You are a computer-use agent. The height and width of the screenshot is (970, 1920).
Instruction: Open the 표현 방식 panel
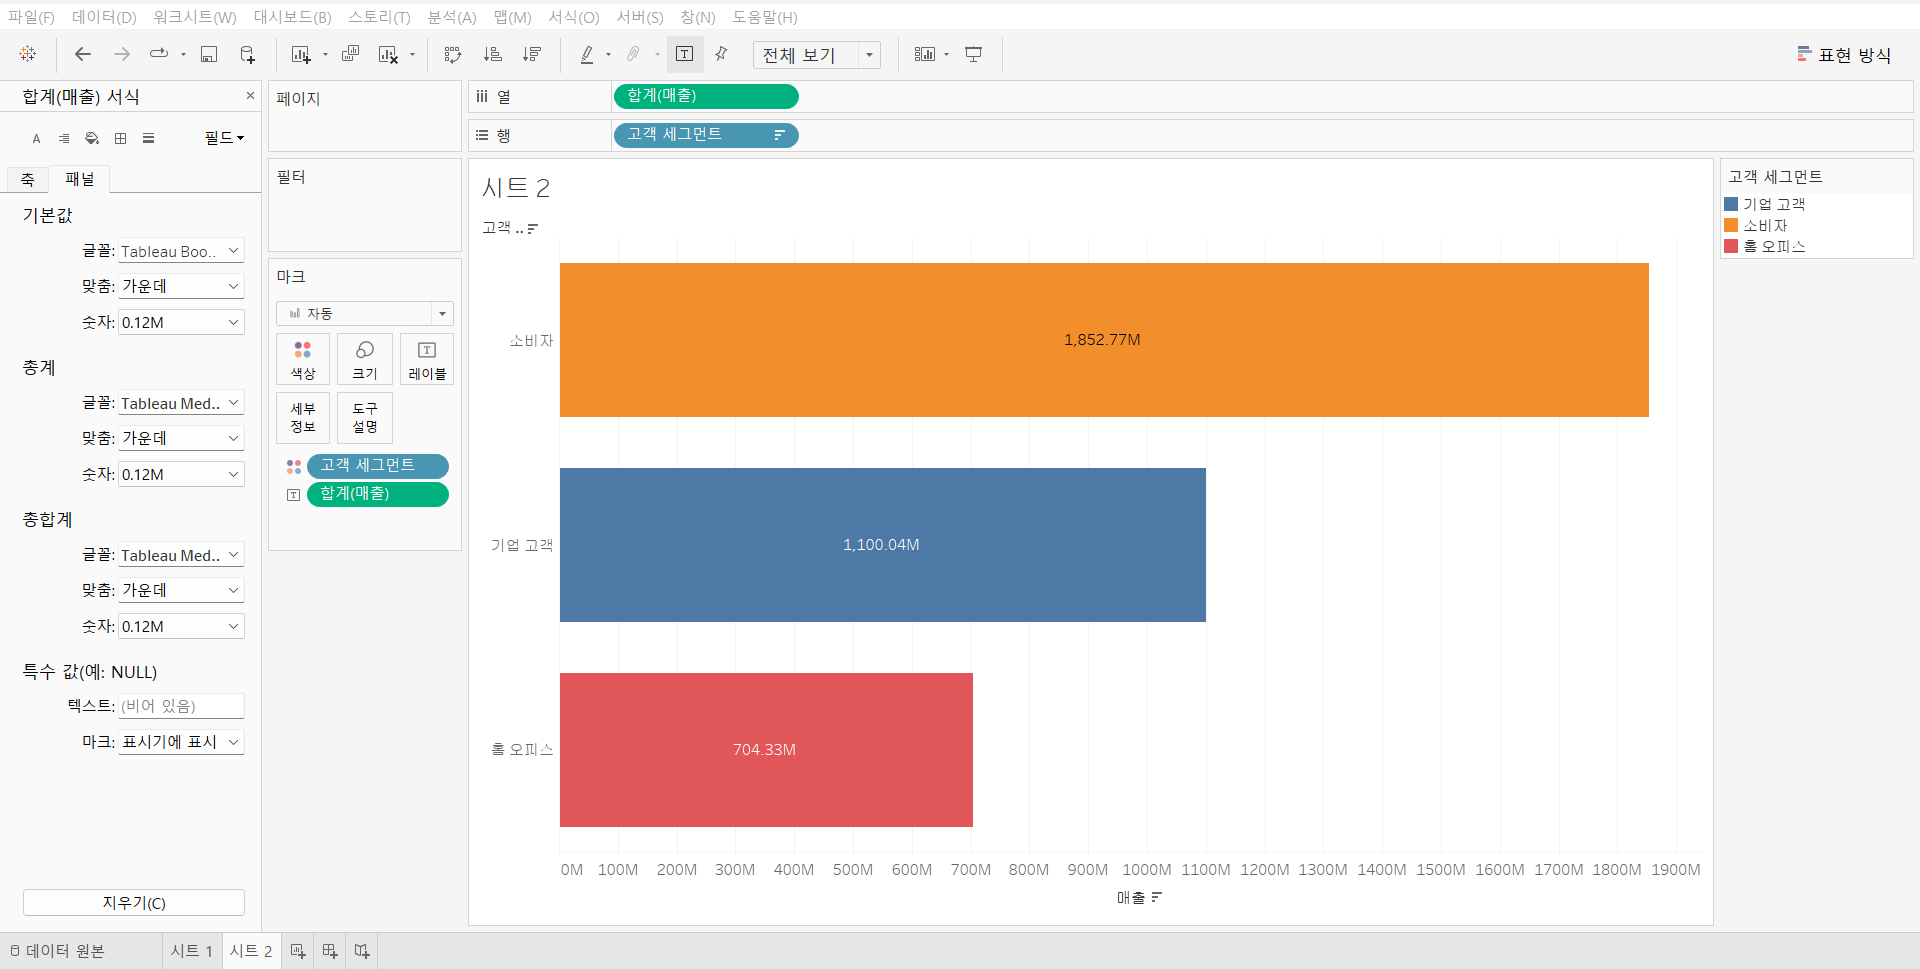tap(1844, 55)
